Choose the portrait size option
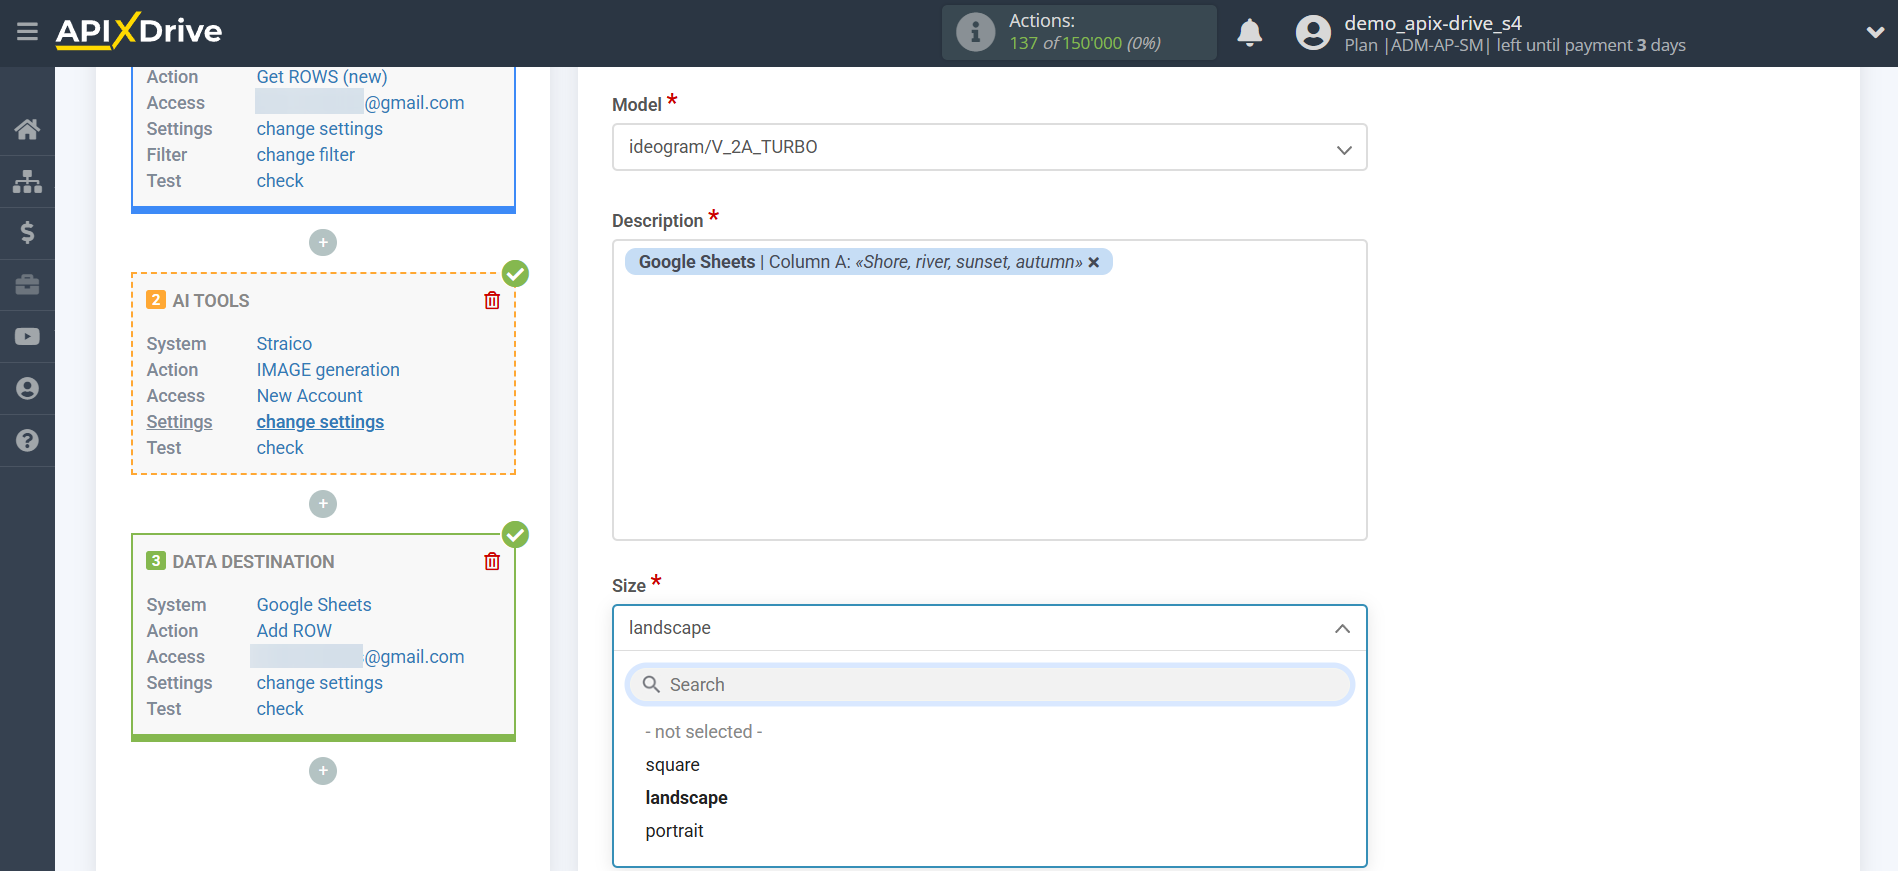The image size is (1898, 871). (675, 831)
